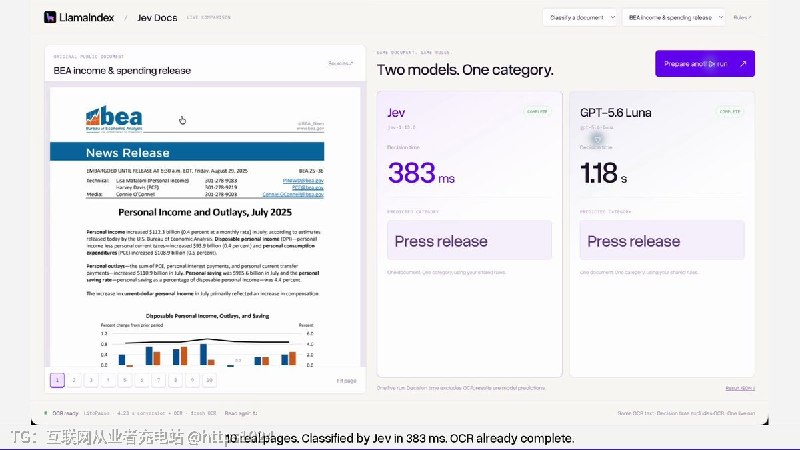Go to document page 6

point(142,380)
